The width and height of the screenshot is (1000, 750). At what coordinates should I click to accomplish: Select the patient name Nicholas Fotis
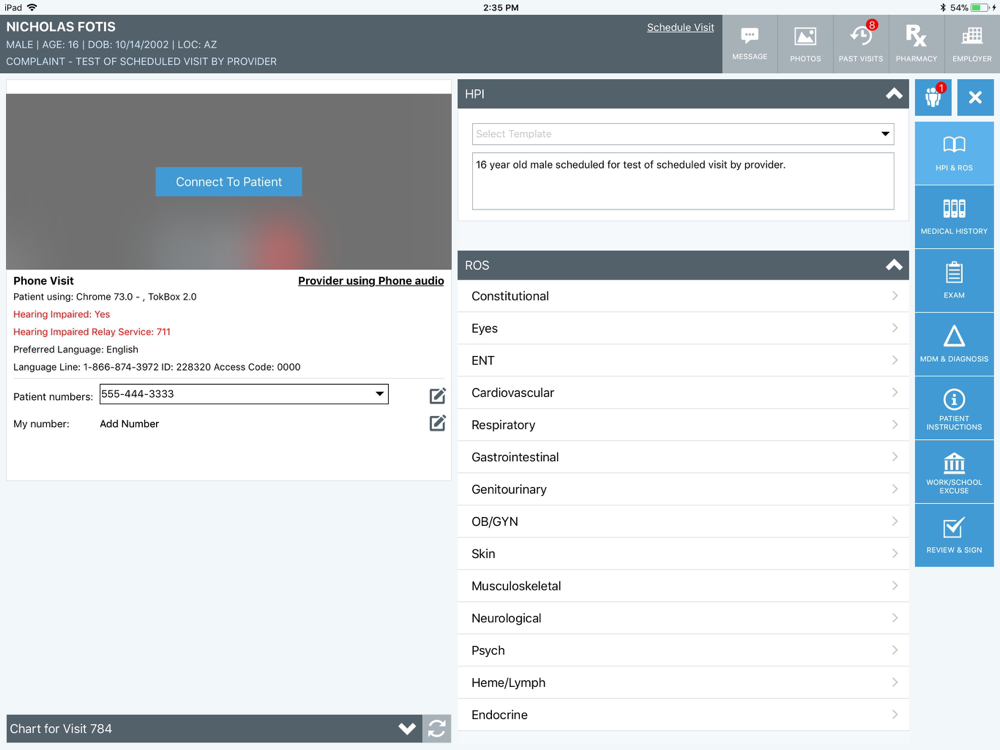coord(61,27)
